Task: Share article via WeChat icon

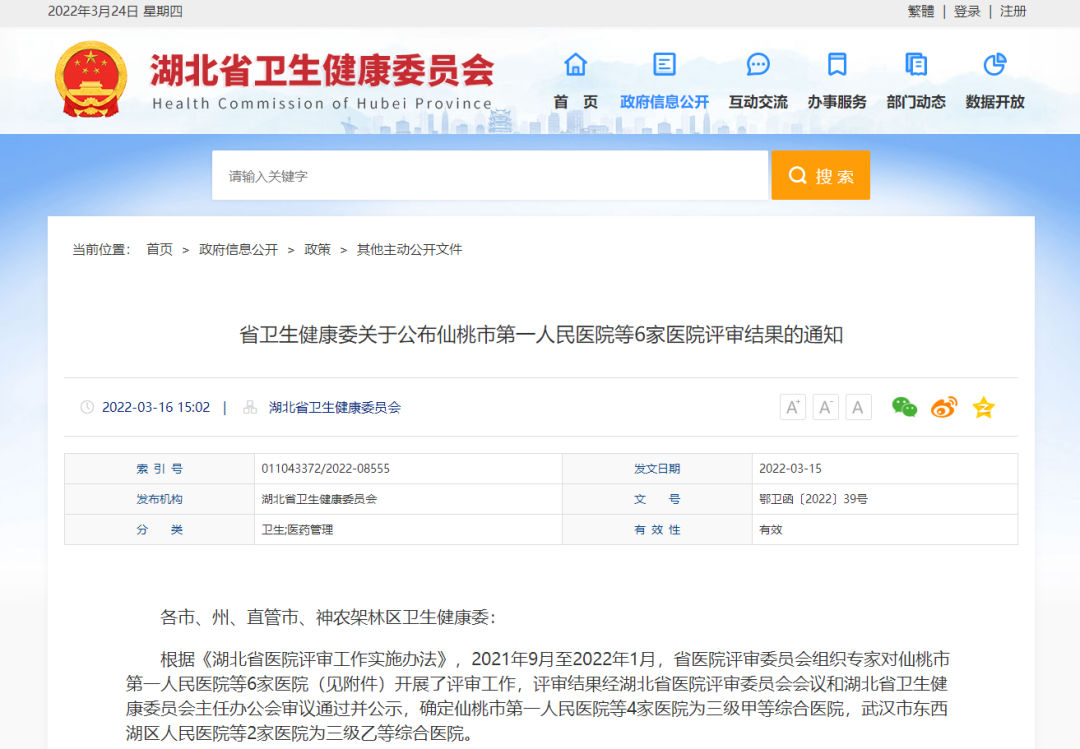Action: [x=904, y=407]
